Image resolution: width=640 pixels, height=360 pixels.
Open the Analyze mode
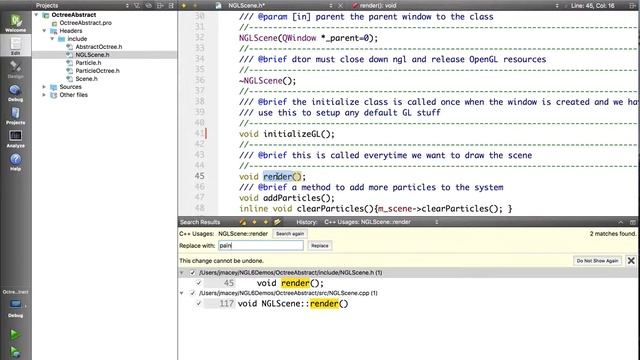click(x=16, y=139)
